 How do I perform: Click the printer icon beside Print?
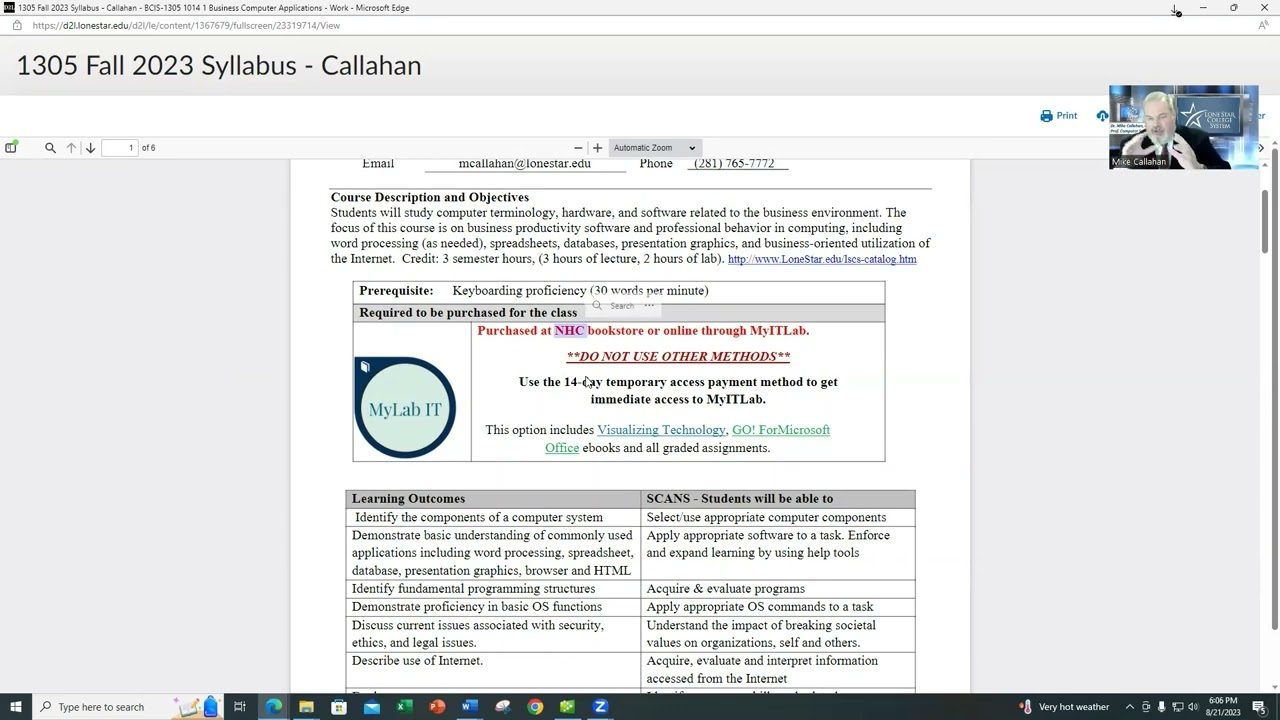[1046, 116]
